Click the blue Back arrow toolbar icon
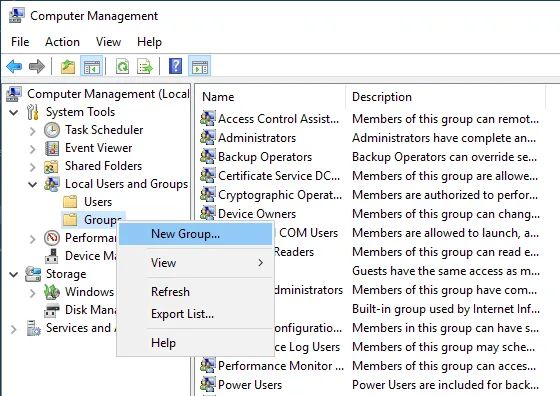The width and height of the screenshot is (560, 396). (14, 66)
